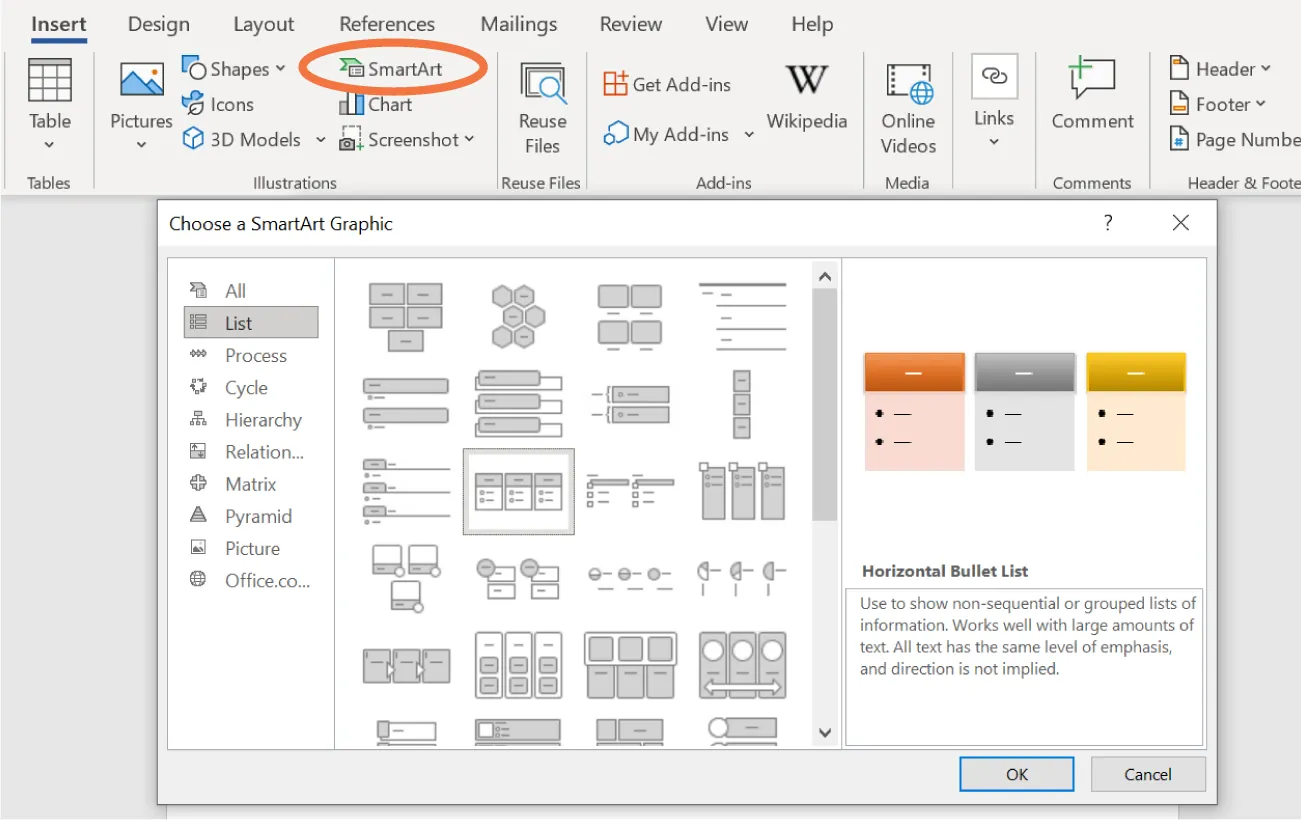Open the Review tab
Screen dimensions: 1301x820
click(x=630, y=23)
